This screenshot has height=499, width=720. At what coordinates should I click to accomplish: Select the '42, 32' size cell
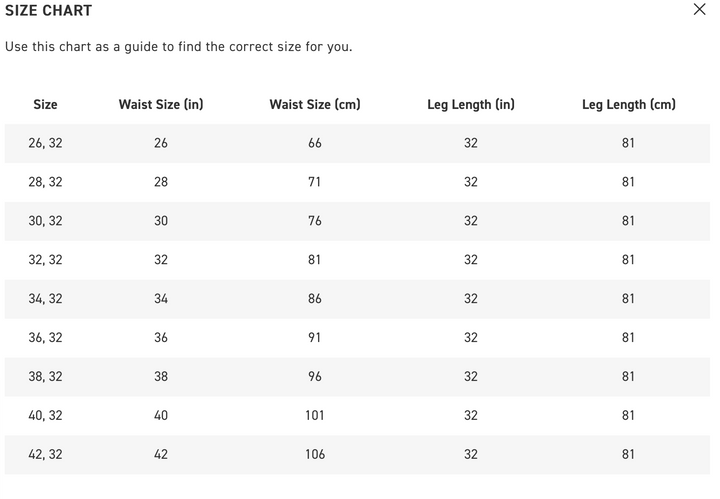pos(45,455)
